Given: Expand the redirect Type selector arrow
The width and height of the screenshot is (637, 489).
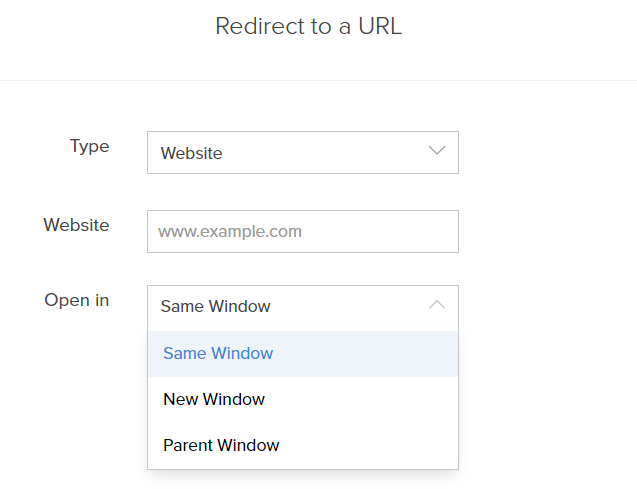Looking at the screenshot, I should click(x=436, y=152).
